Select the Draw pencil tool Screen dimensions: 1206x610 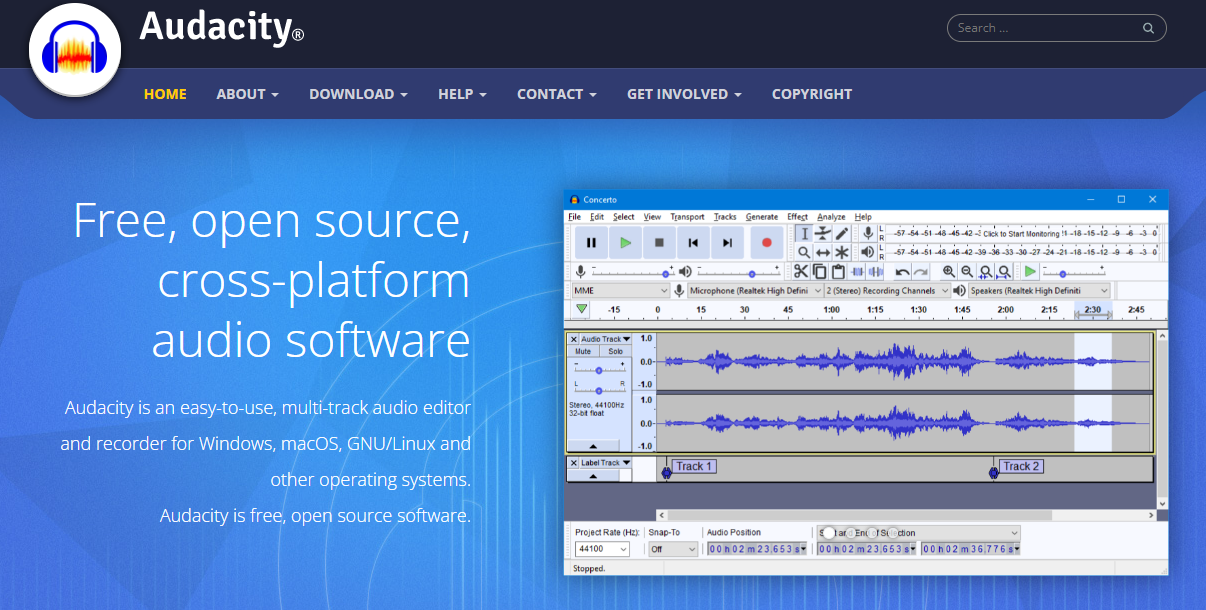(841, 233)
